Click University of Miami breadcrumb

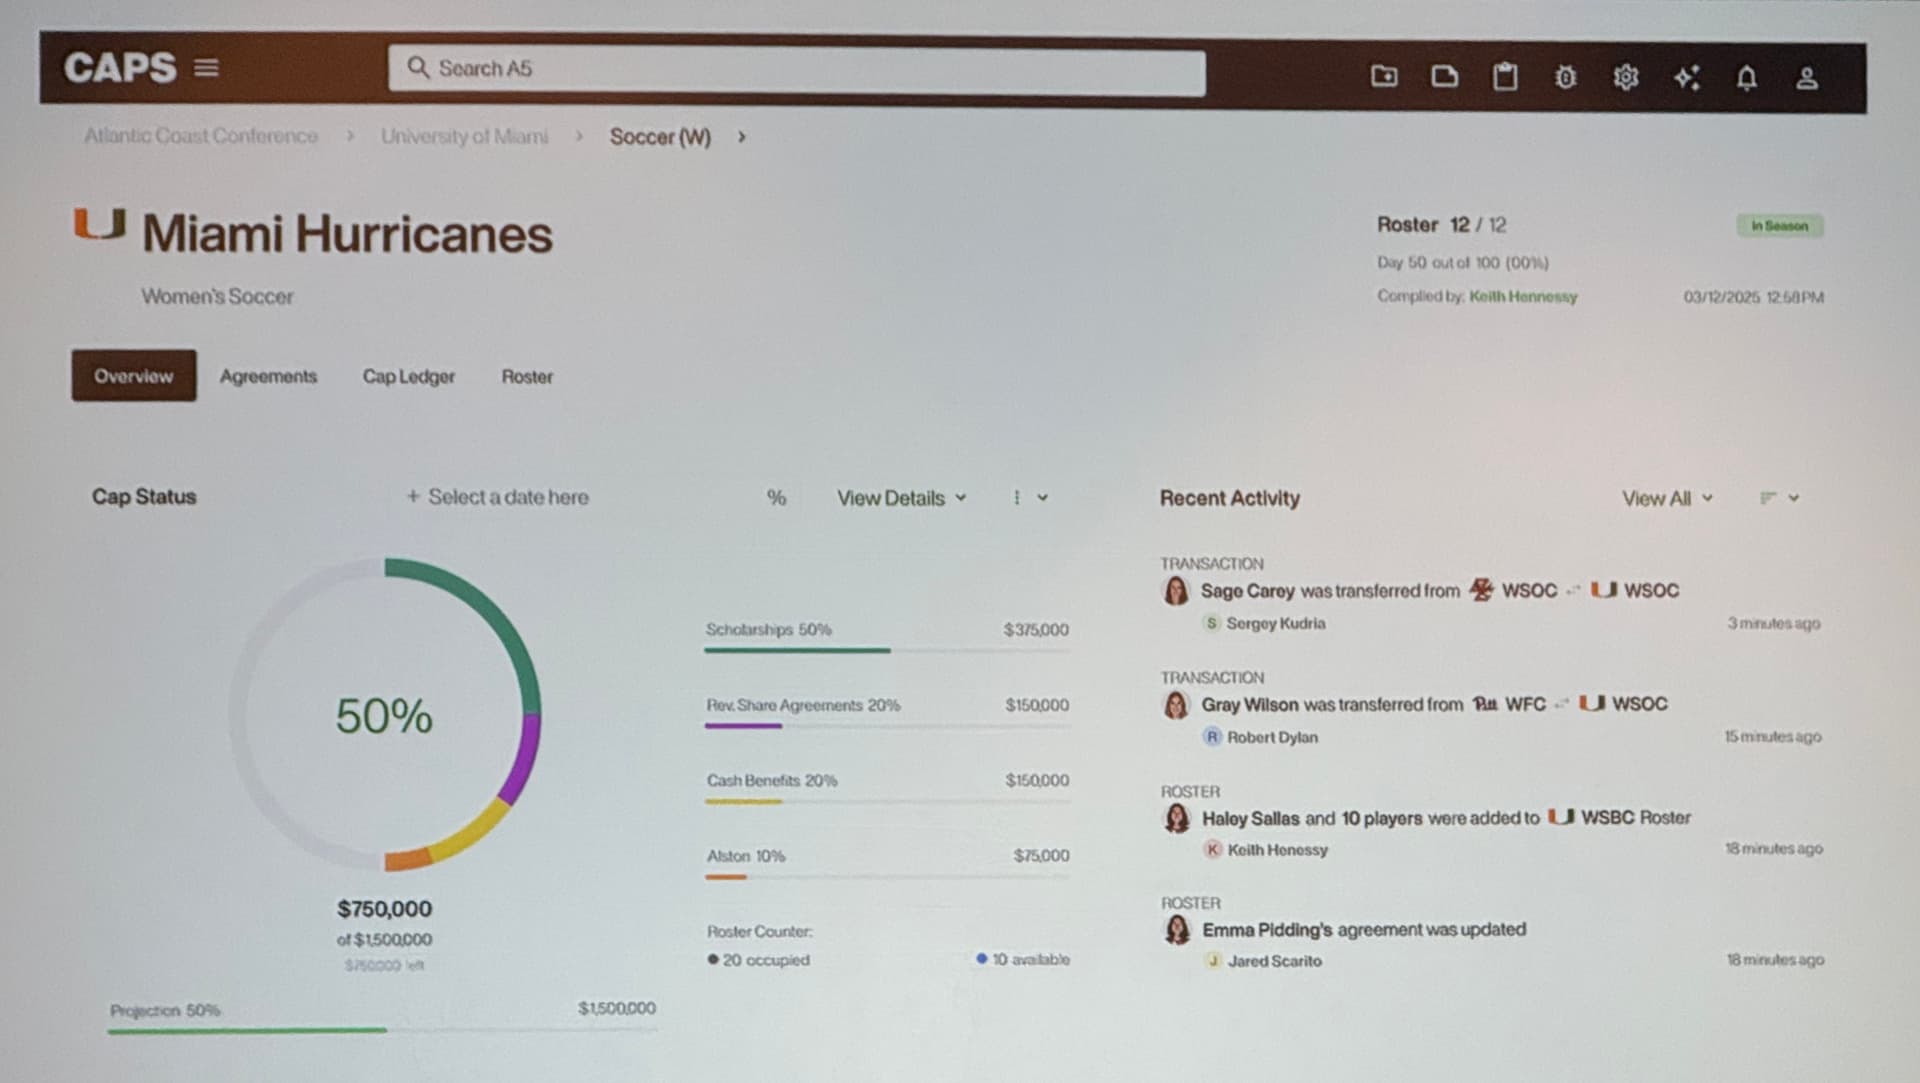(464, 136)
